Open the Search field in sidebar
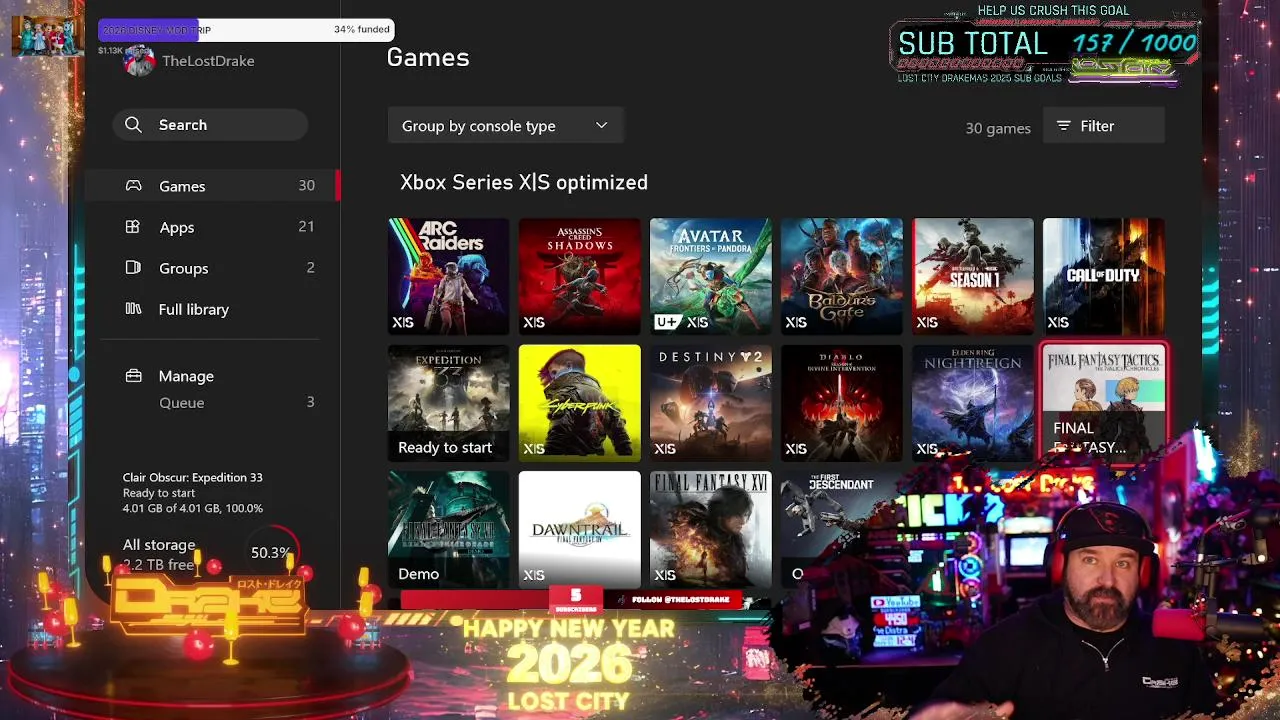 coord(210,125)
